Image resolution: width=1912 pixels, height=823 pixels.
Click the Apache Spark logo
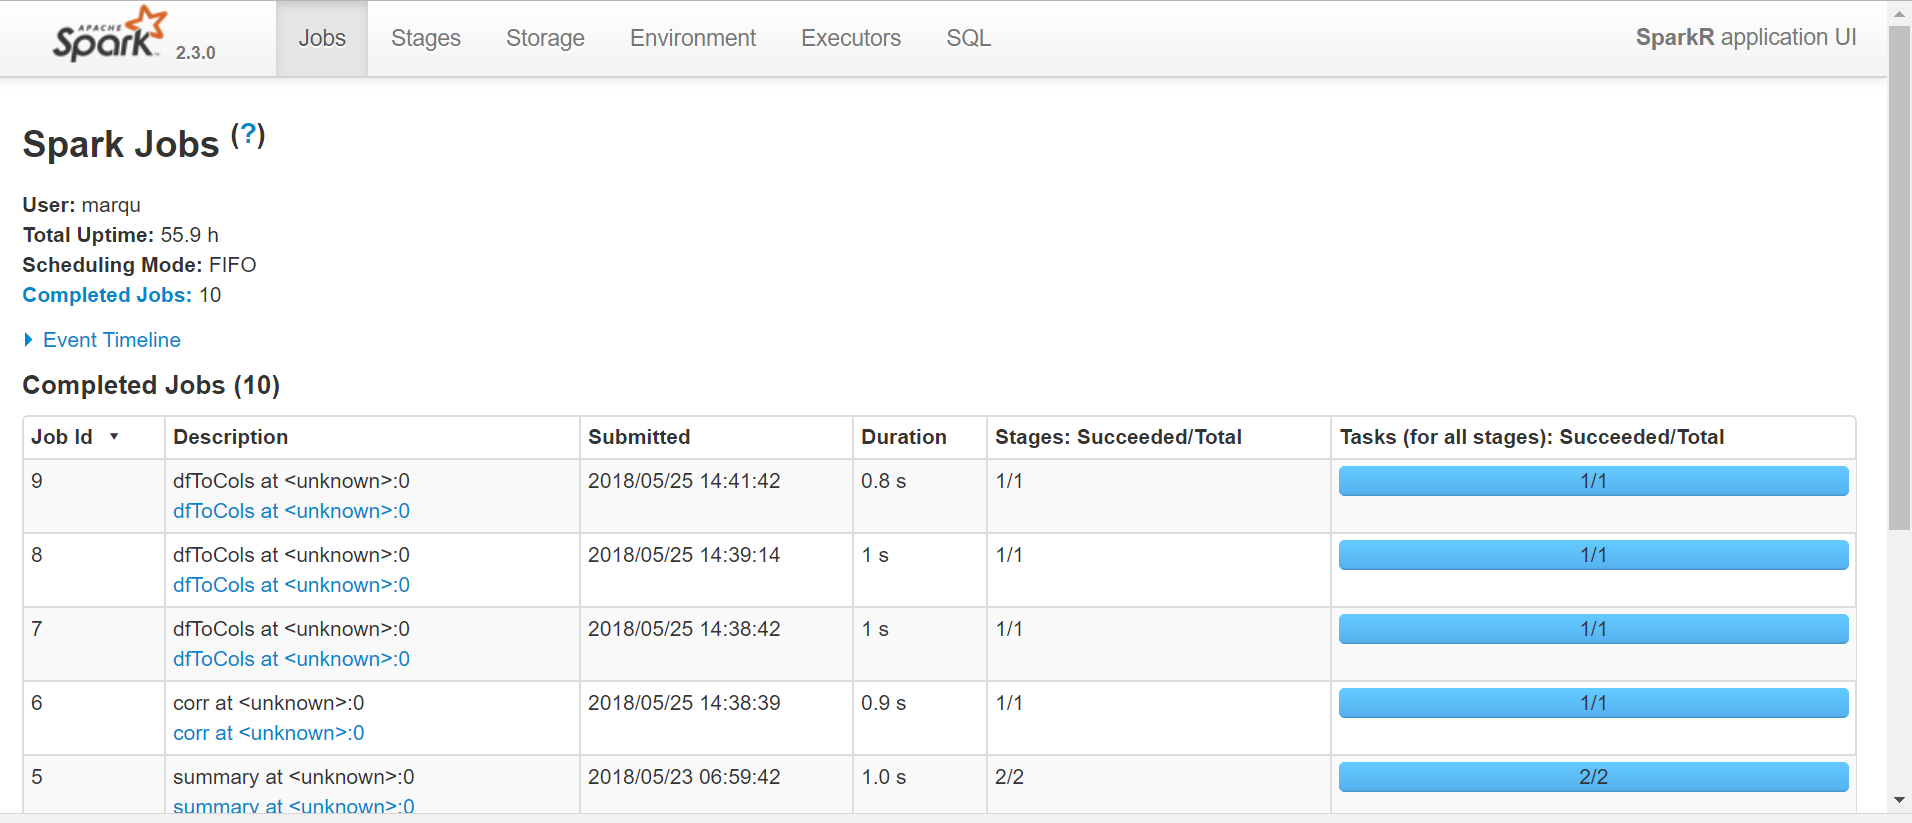pos(110,34)
